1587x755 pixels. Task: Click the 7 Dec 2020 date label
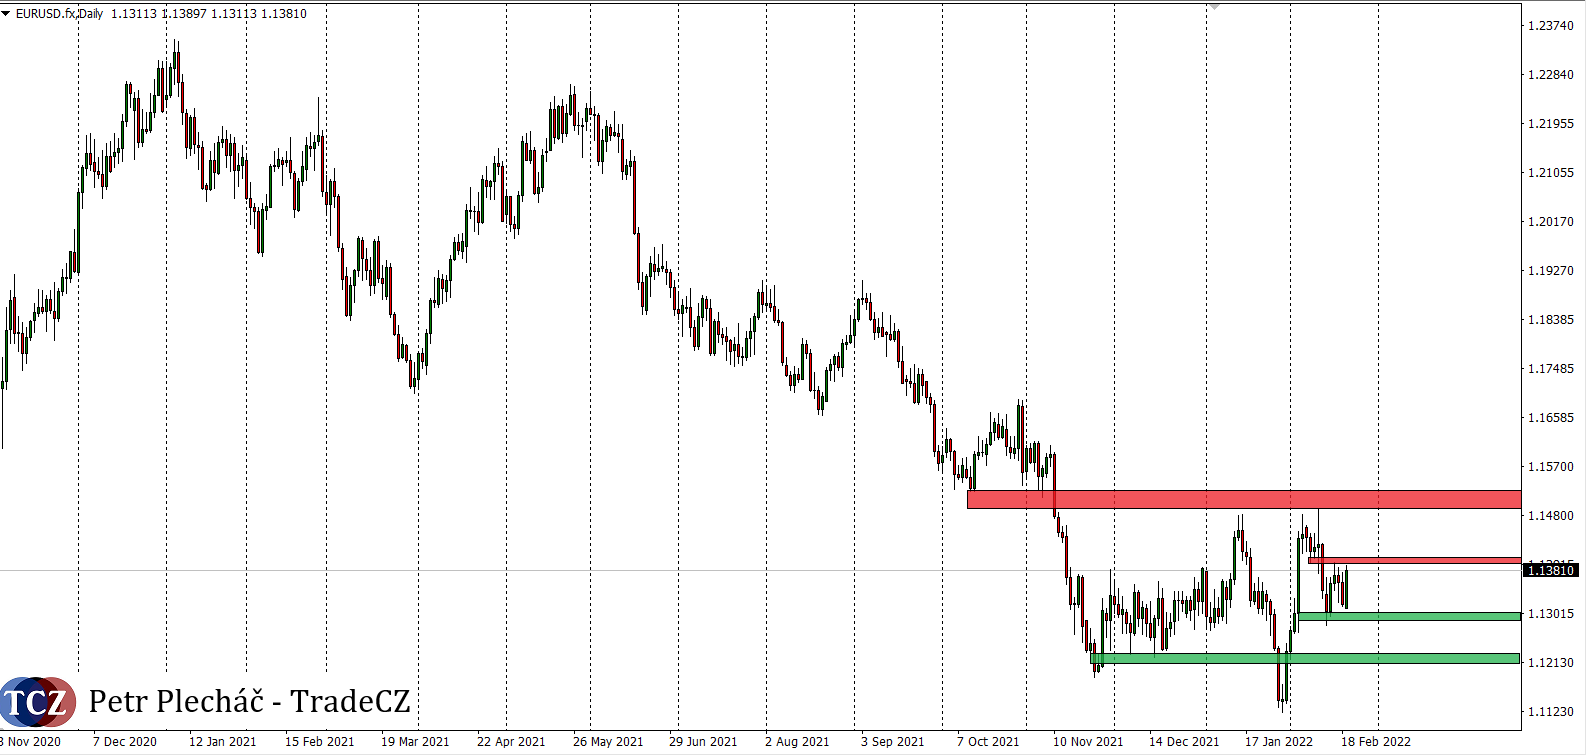pos(124,742)
